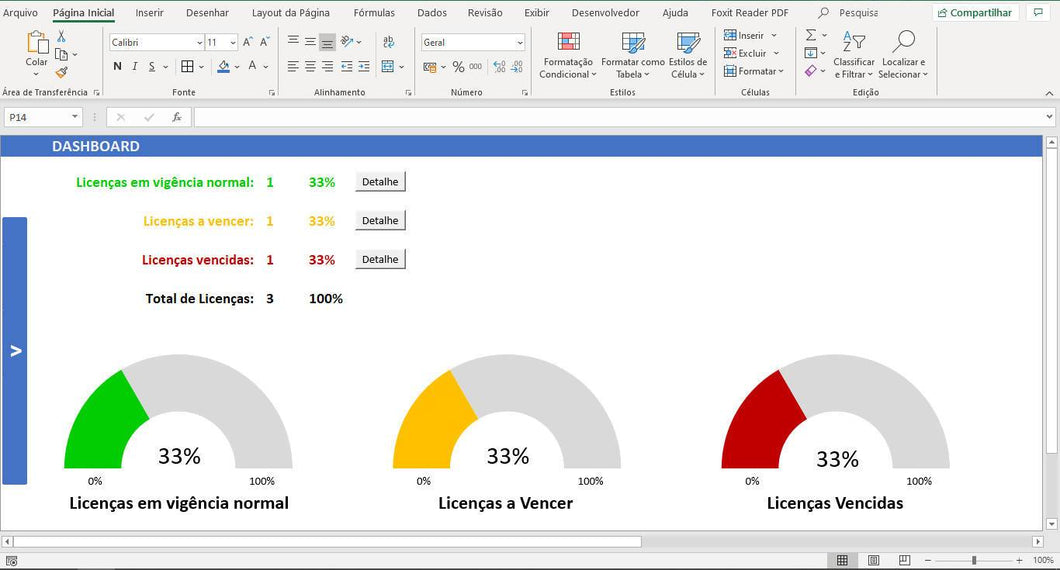The height and width of the screenshot is (570, 1060).
Task: Click Detalhe for Licenças vencidas
Action: tap(380, 259)
